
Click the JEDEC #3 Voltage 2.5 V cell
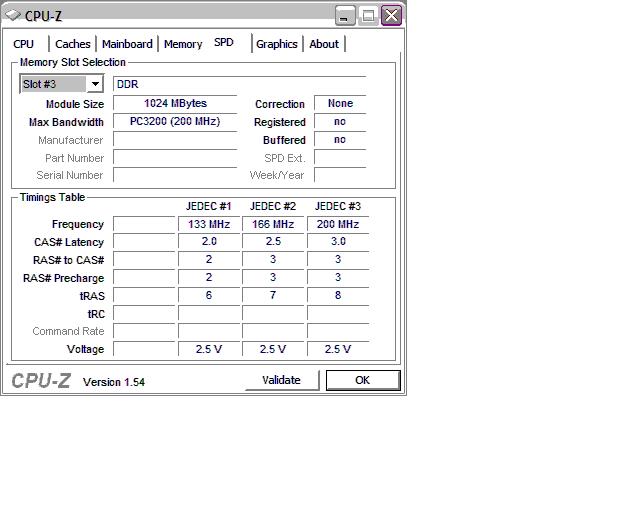point(338,349)
